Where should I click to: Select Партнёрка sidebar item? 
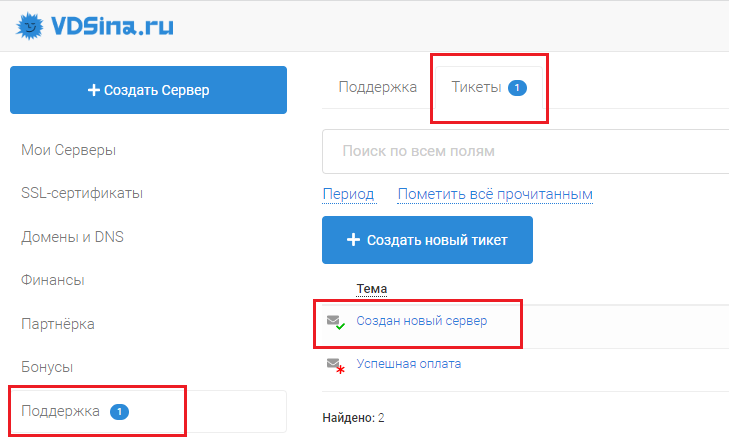click(58, 324)
